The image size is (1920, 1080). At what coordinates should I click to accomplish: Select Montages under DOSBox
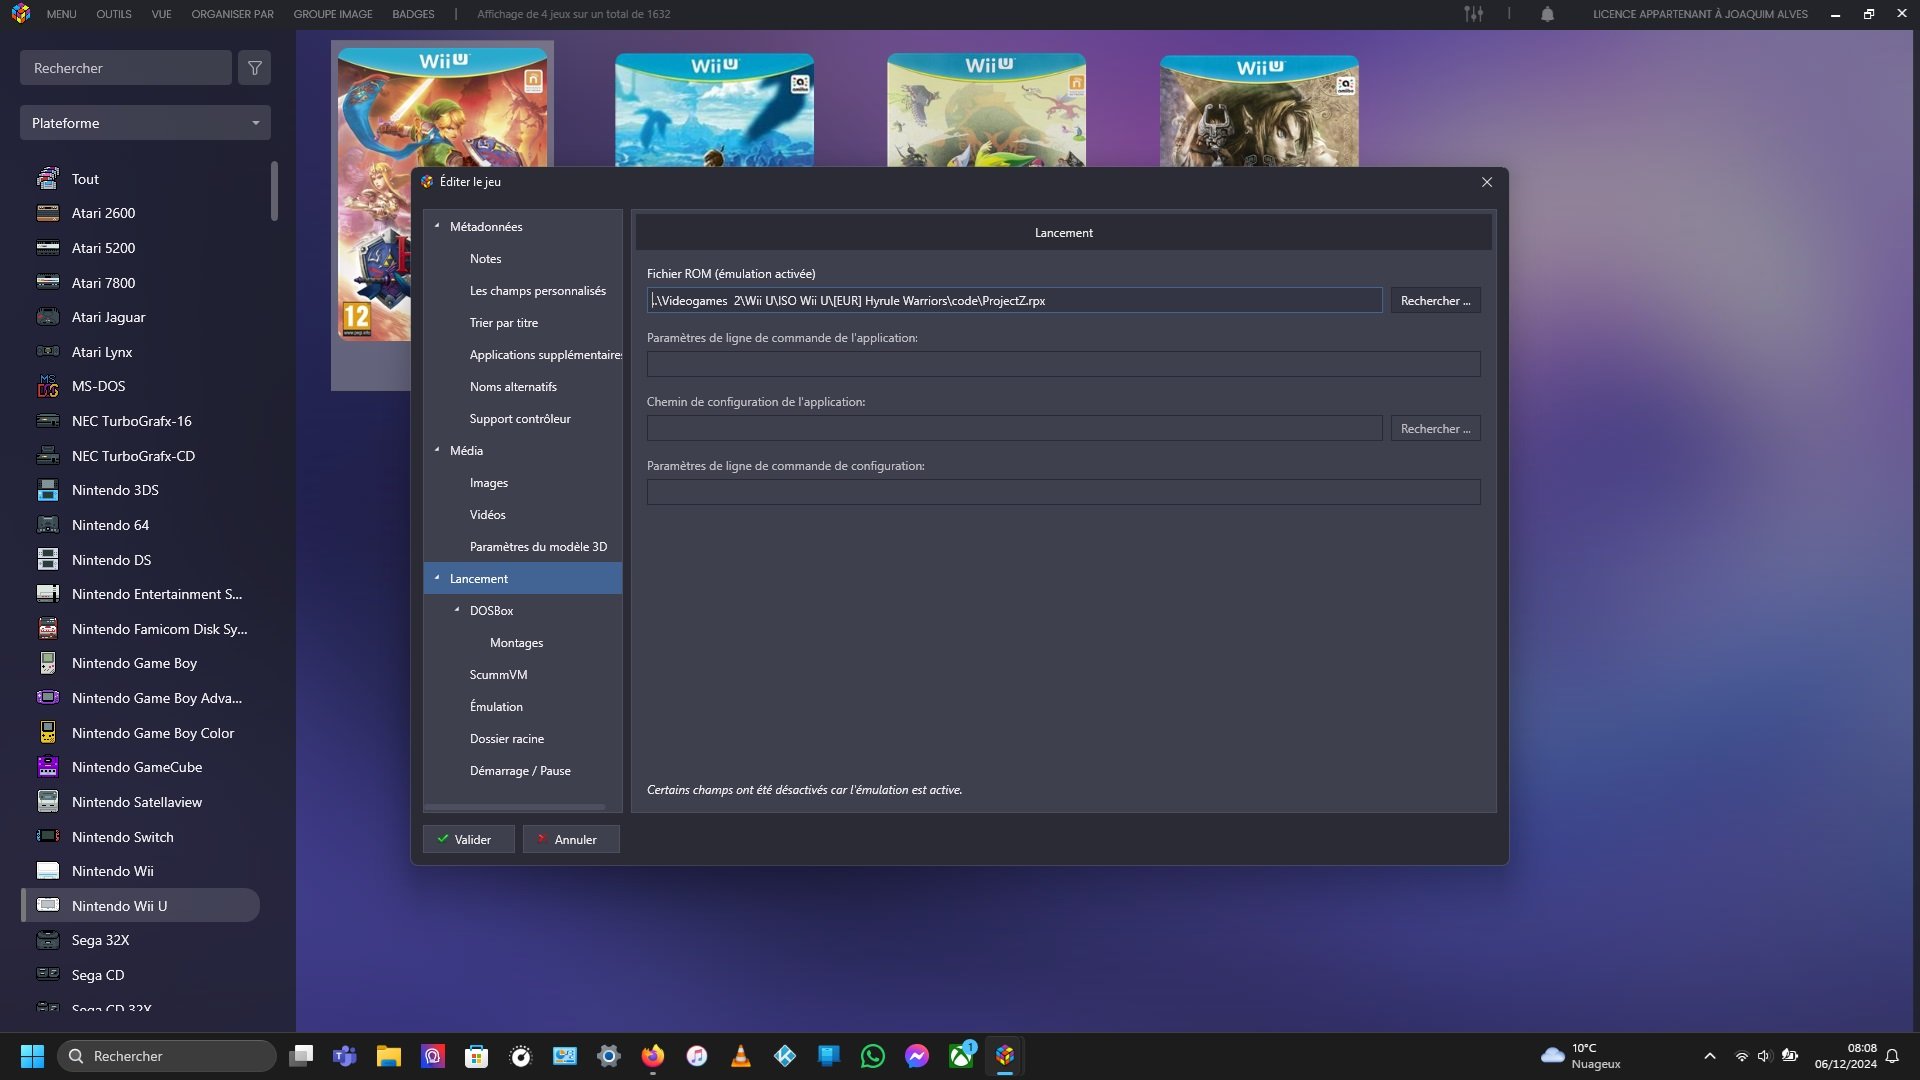517,642
